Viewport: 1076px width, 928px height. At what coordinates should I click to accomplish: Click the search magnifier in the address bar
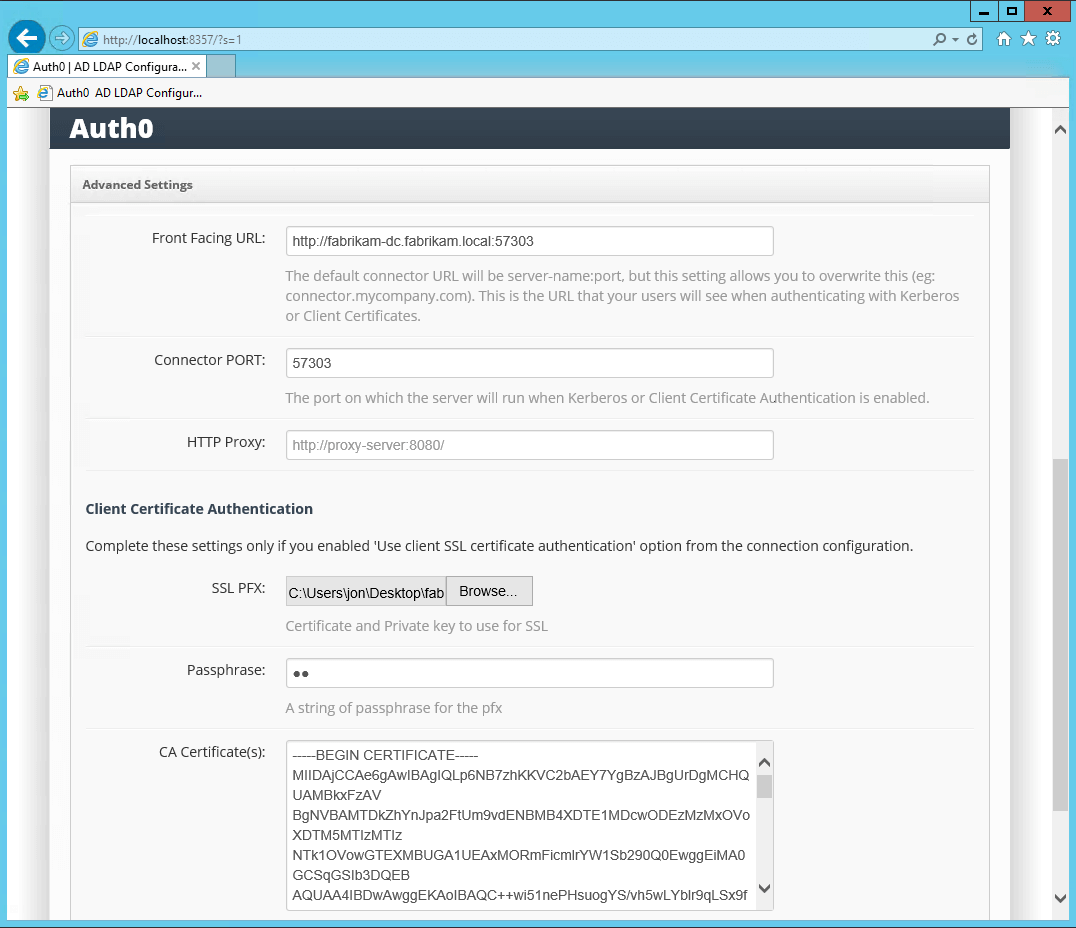(x=942, y=38)
